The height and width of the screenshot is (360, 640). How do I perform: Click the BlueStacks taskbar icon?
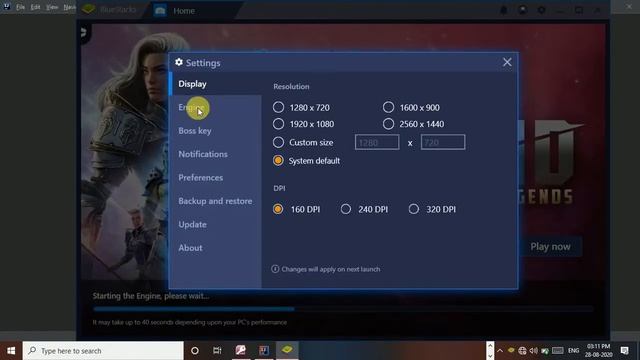click(287, 350)
